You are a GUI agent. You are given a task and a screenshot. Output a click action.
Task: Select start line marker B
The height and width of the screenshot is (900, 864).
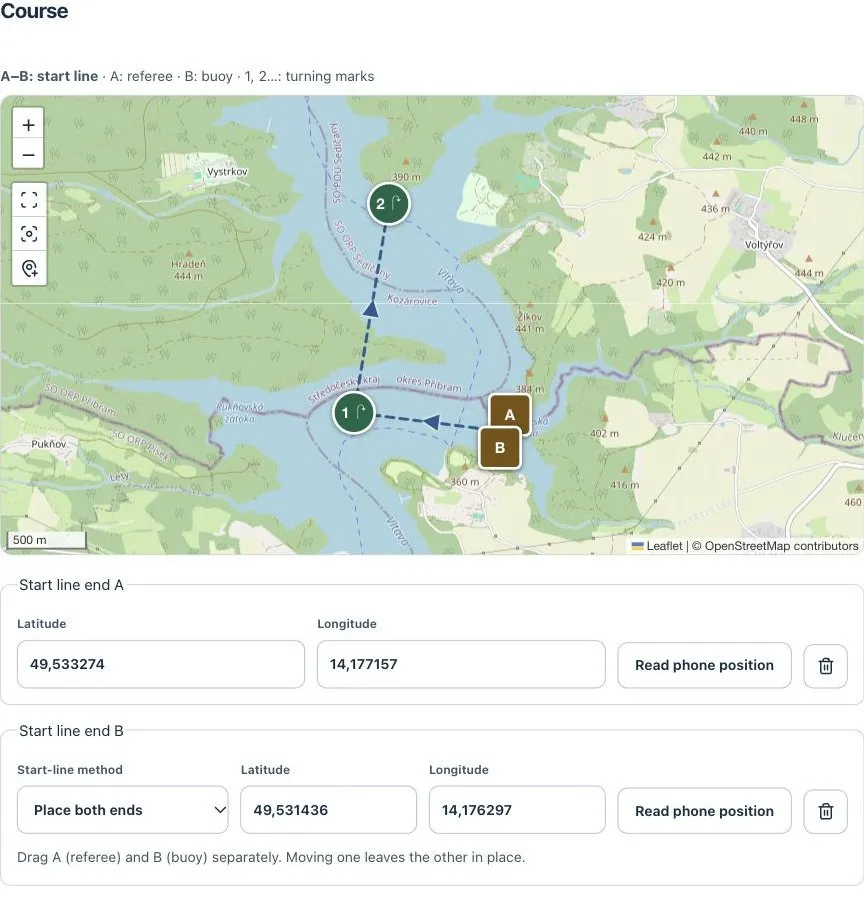pyautogui.click(x=500, y=448)
